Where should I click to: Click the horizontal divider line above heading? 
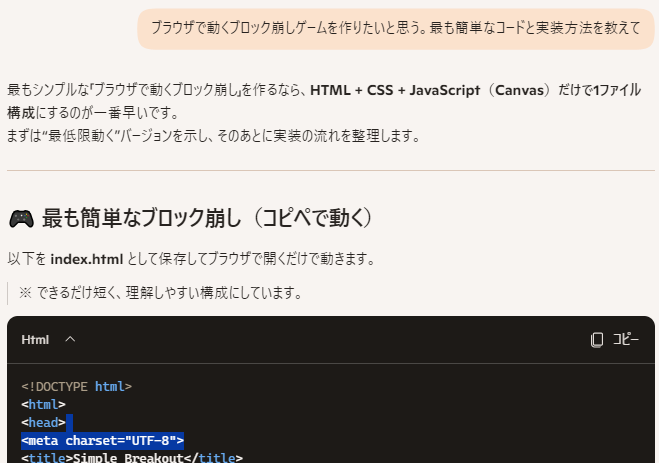(x=330, y=171)
